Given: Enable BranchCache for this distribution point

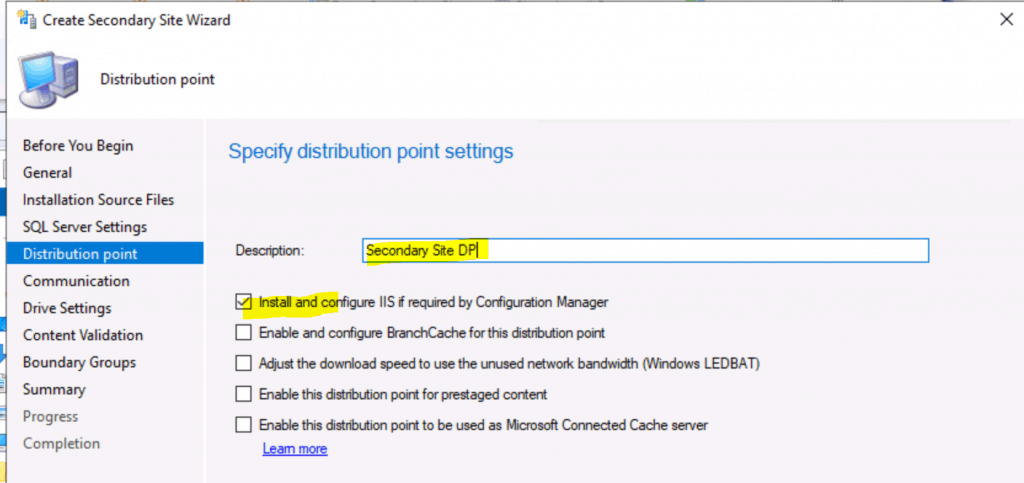Looking at the screenshot, I should point(243,332).
